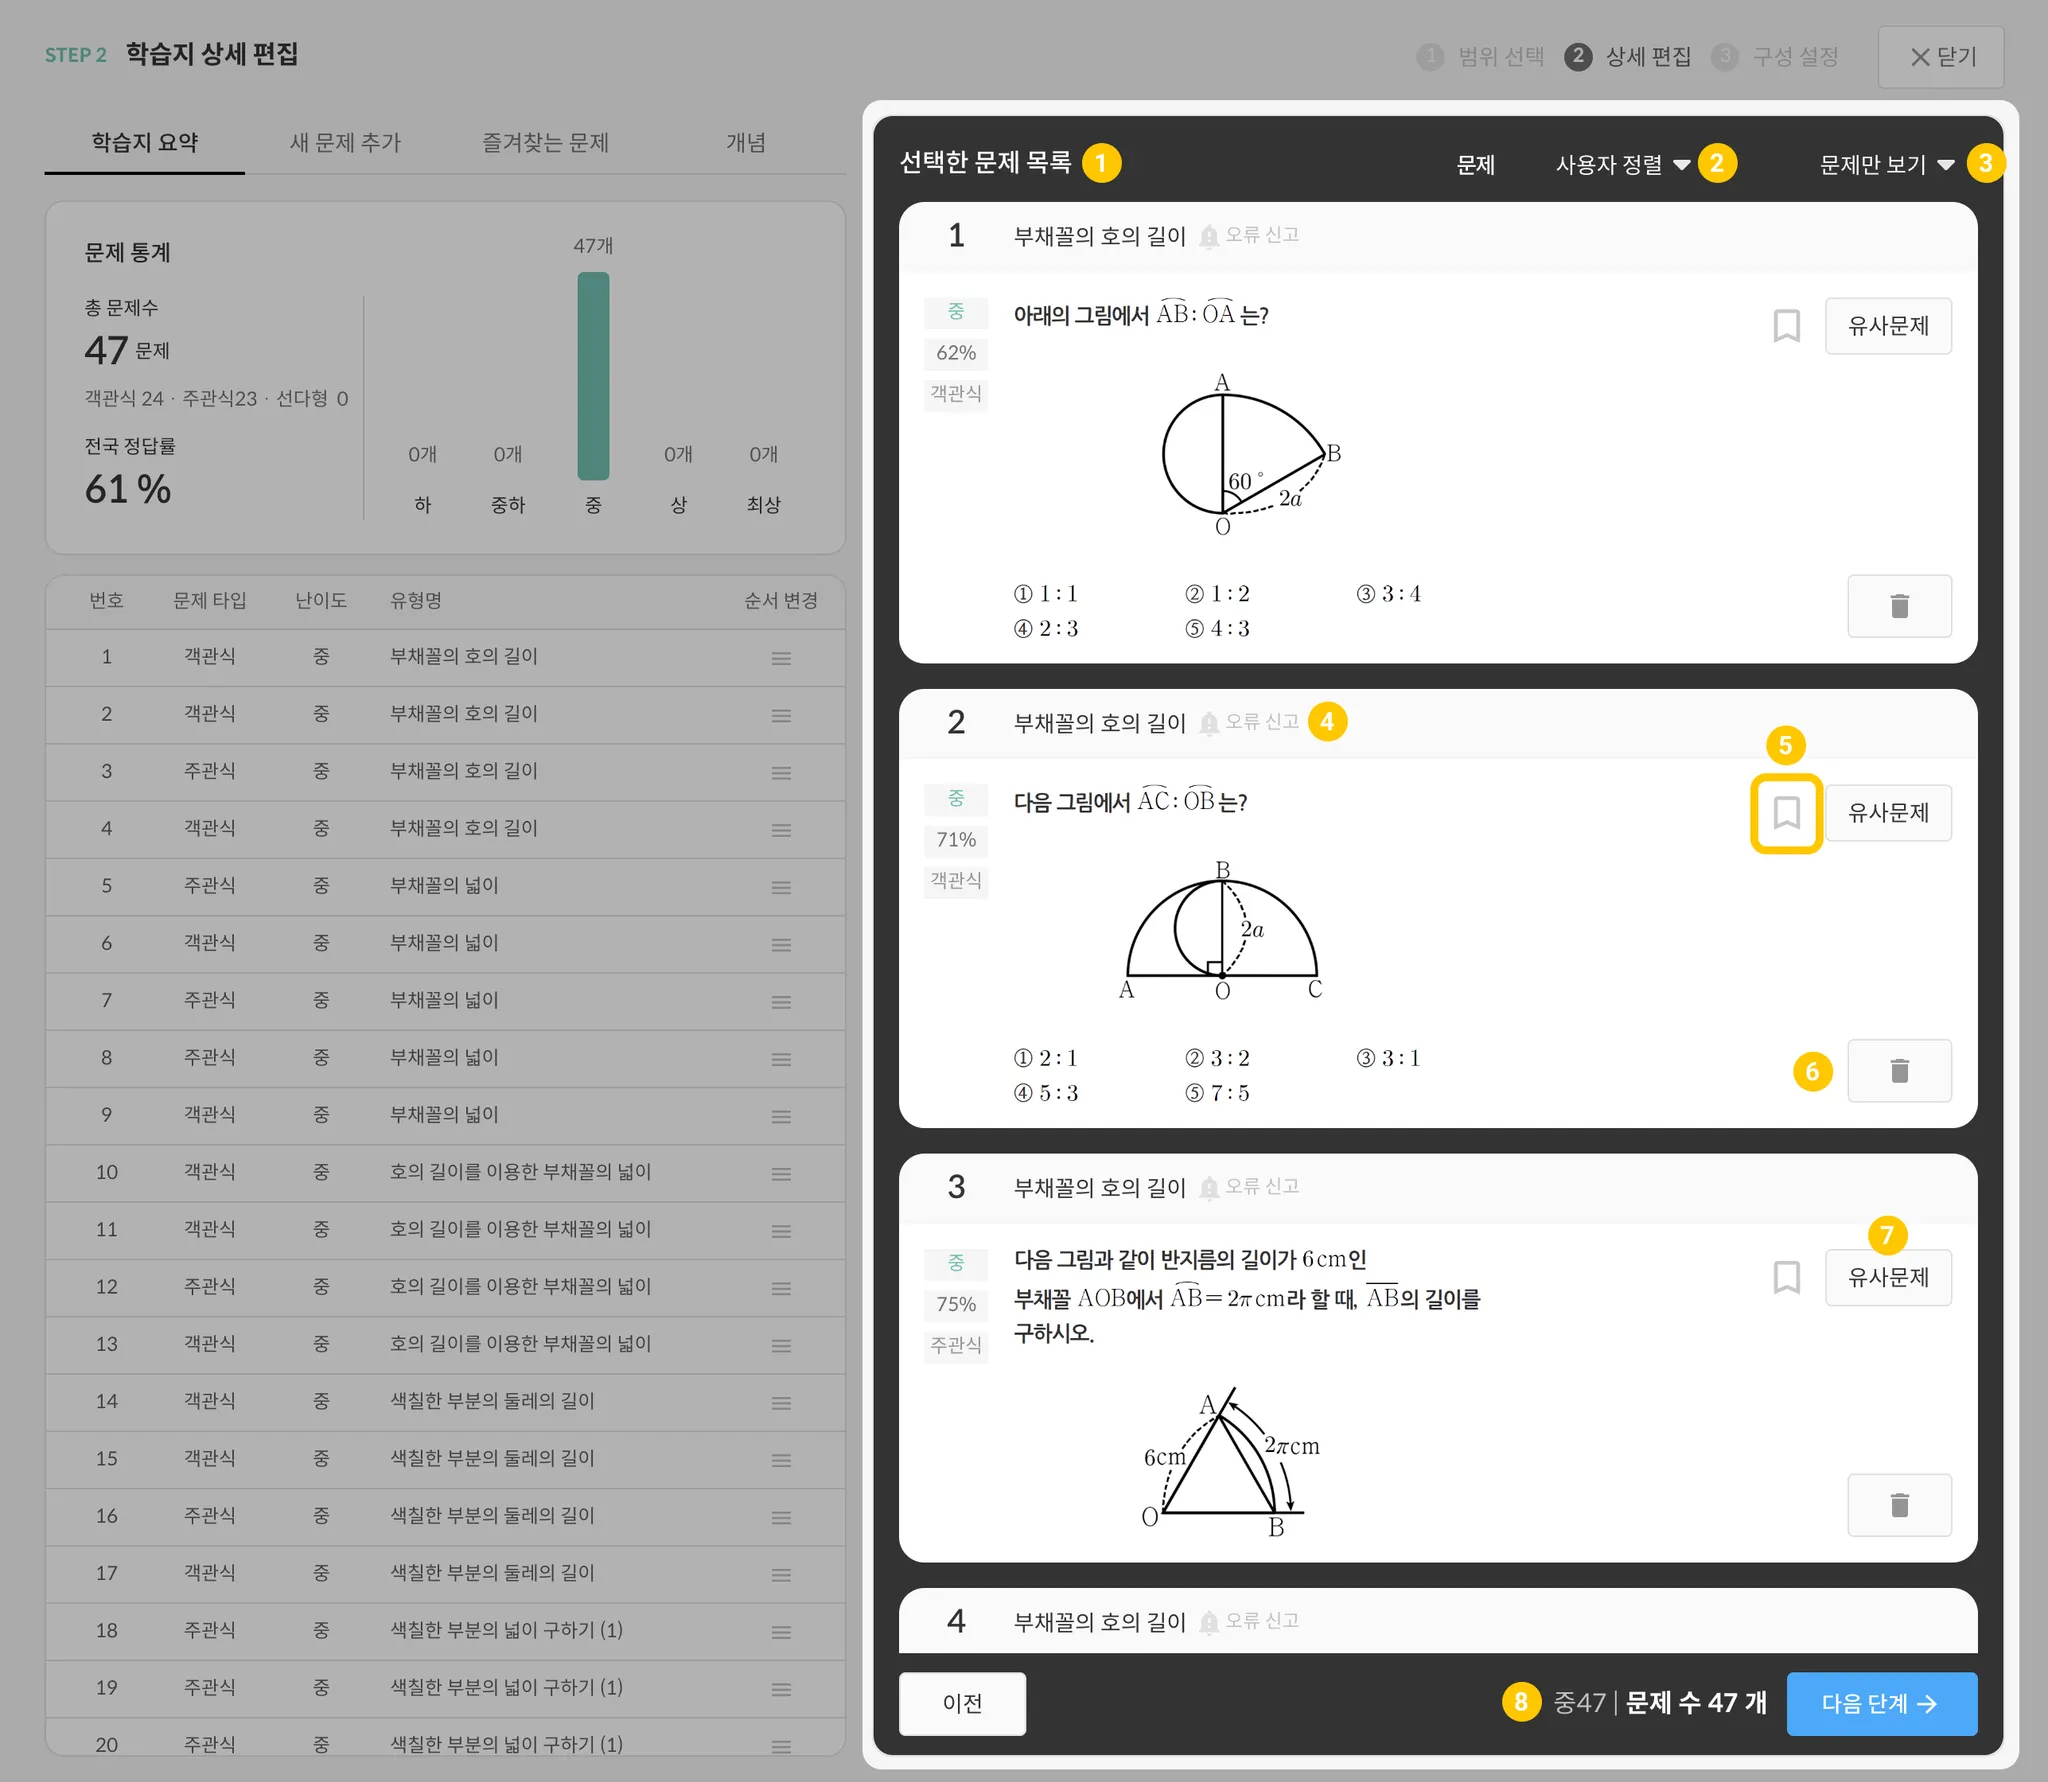Close the editor with the 닫기 button
Screen dimensions: 2048x1782
[1941, 57]
